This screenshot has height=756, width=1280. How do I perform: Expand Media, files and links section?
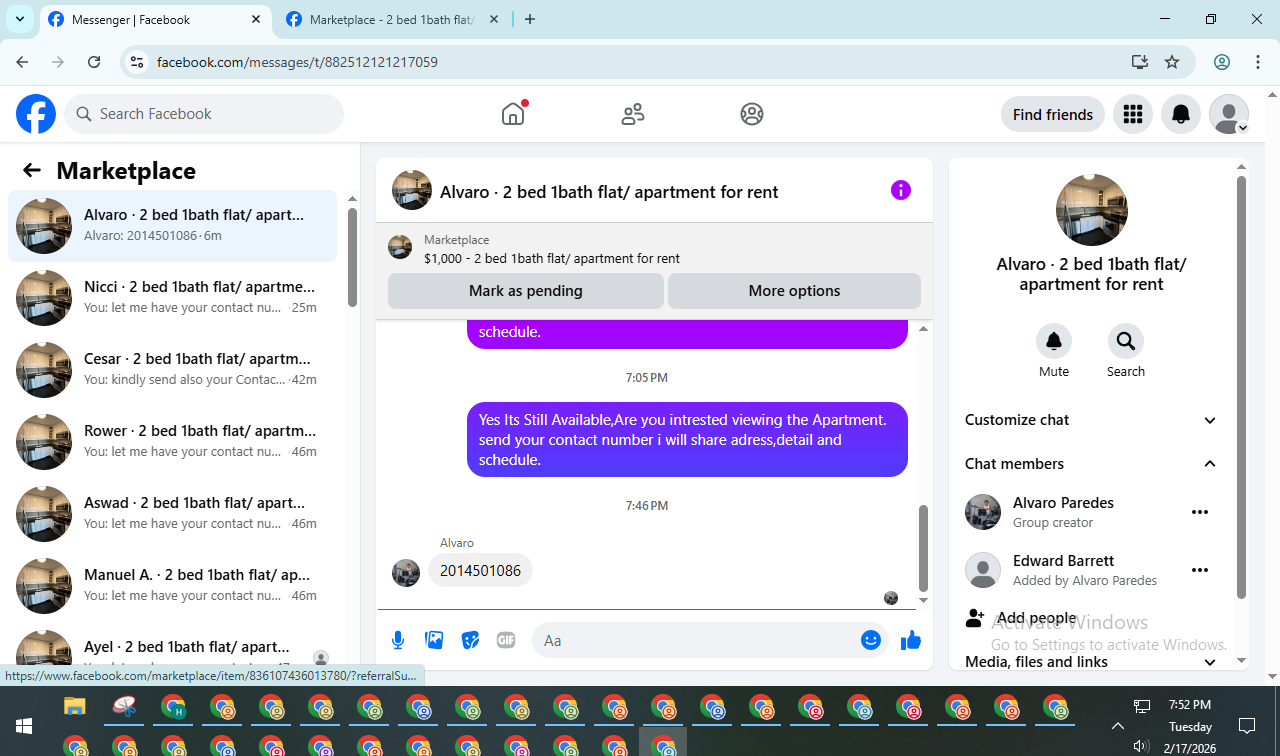1092,662
